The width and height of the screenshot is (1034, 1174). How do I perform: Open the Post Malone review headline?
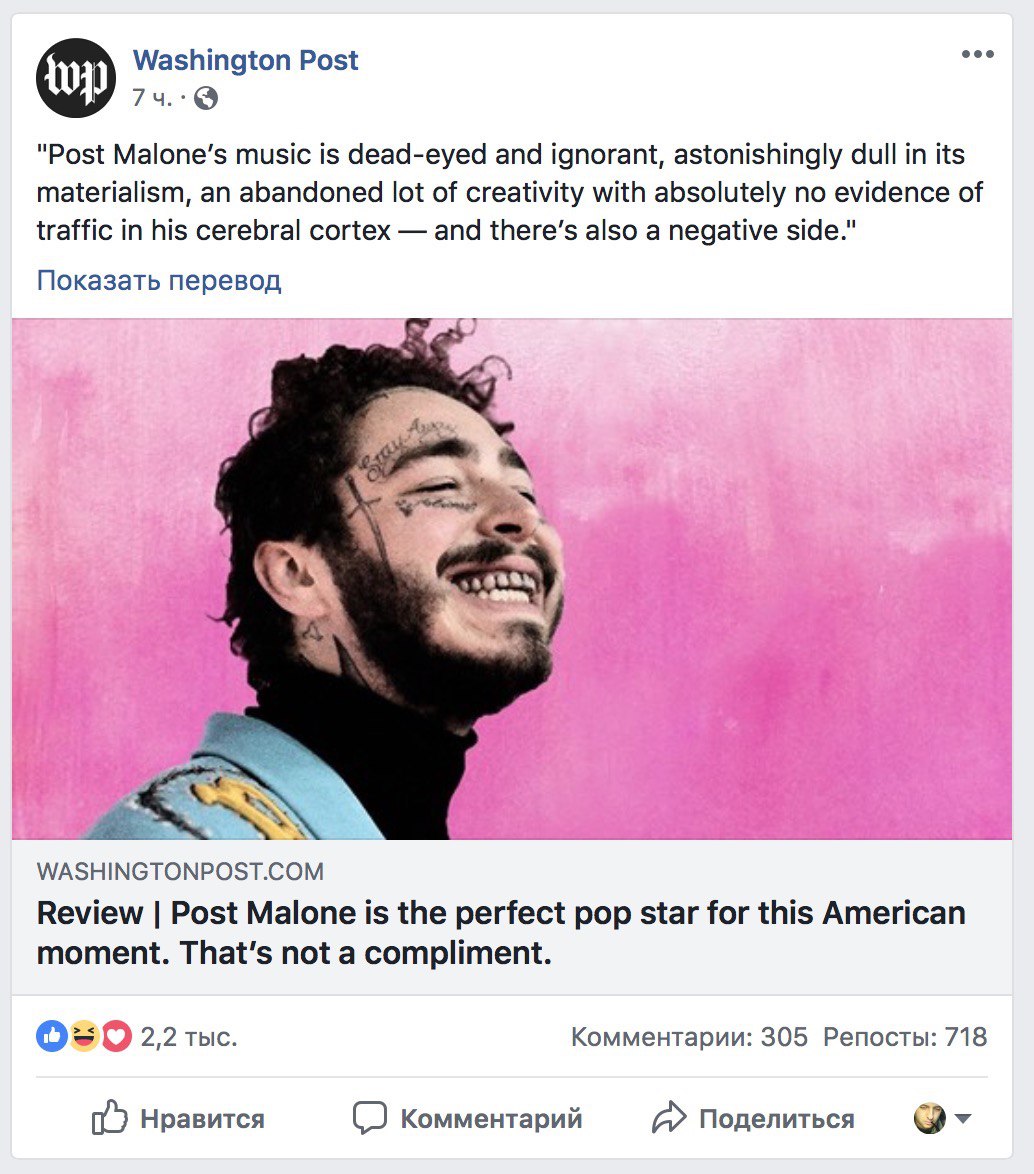(501, 933)
